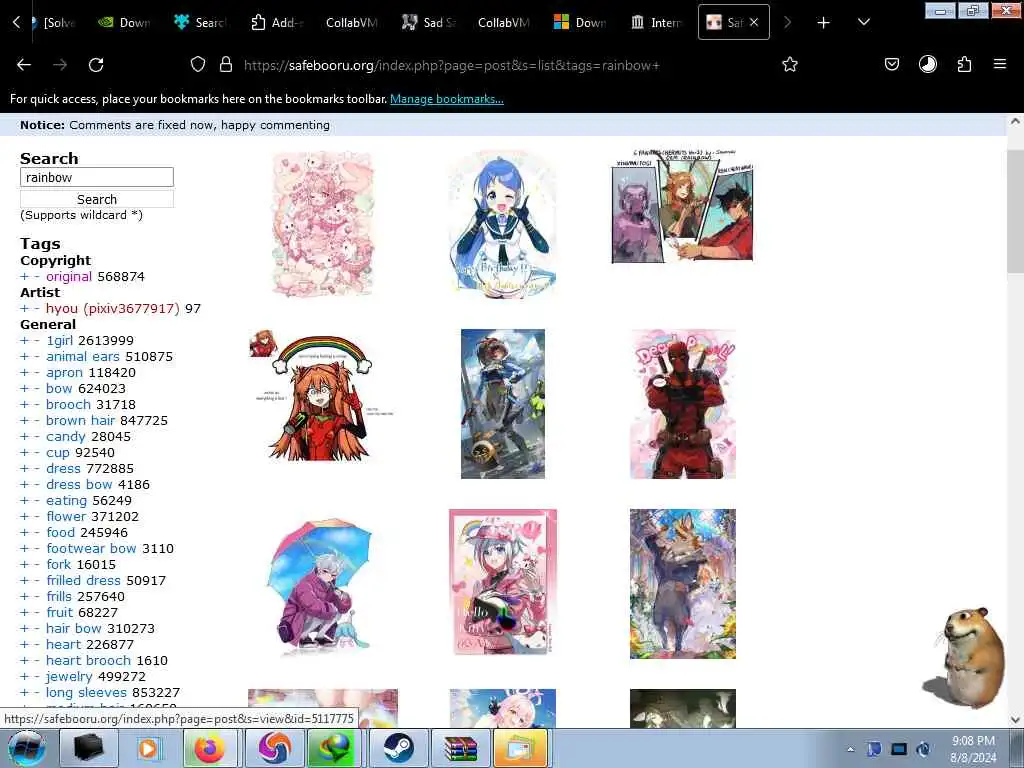This screenshot has height=768, width=1024.
Task: Open the three-panel comic thumbnail
Action: point(682,207)
